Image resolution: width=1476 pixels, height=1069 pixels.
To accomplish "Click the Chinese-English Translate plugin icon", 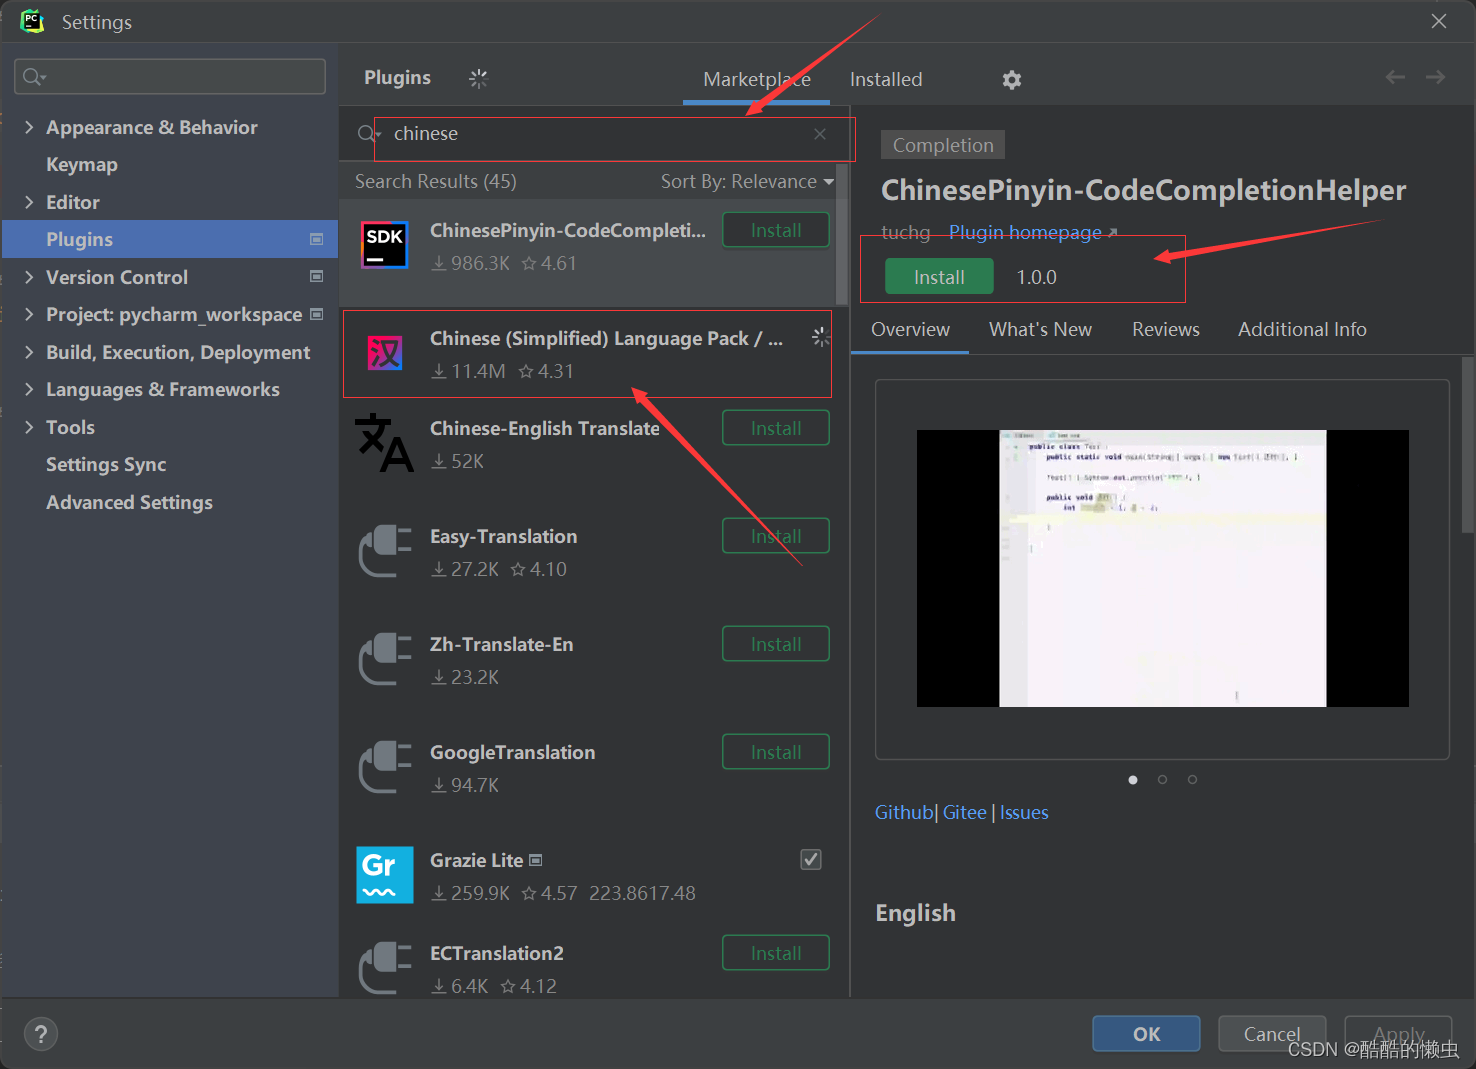I will 385,443.
